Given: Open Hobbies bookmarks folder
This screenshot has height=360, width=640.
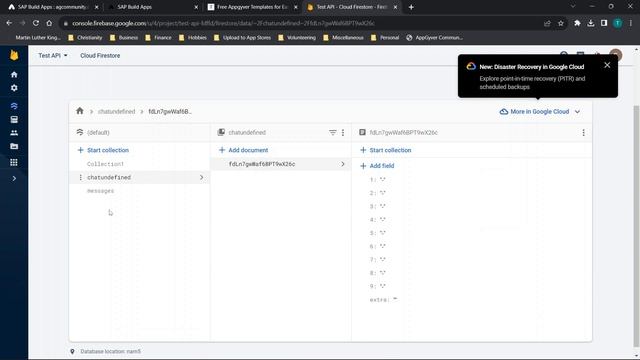Looking at the screenshot, I should point(193,38).
